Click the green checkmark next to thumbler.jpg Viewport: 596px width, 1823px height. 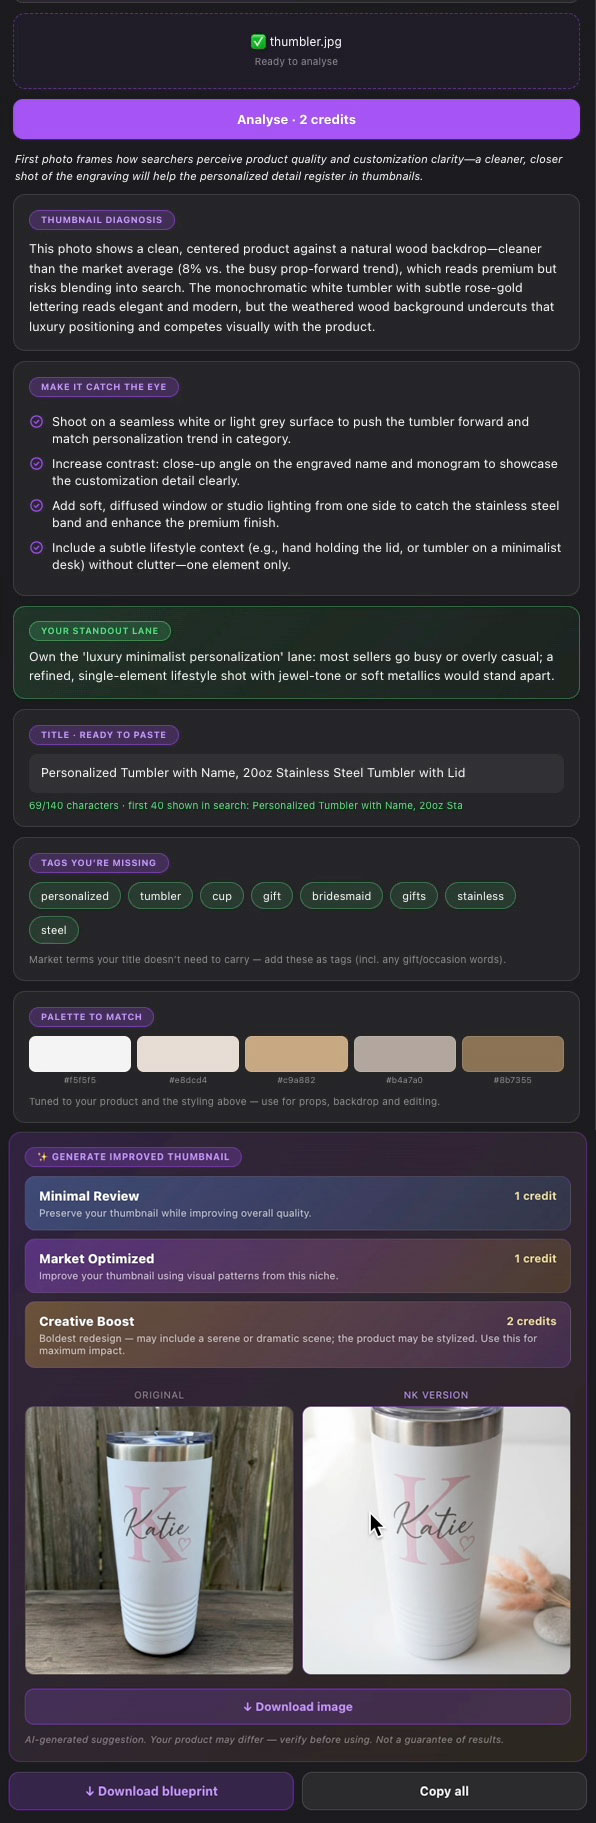tap(258, 42)
